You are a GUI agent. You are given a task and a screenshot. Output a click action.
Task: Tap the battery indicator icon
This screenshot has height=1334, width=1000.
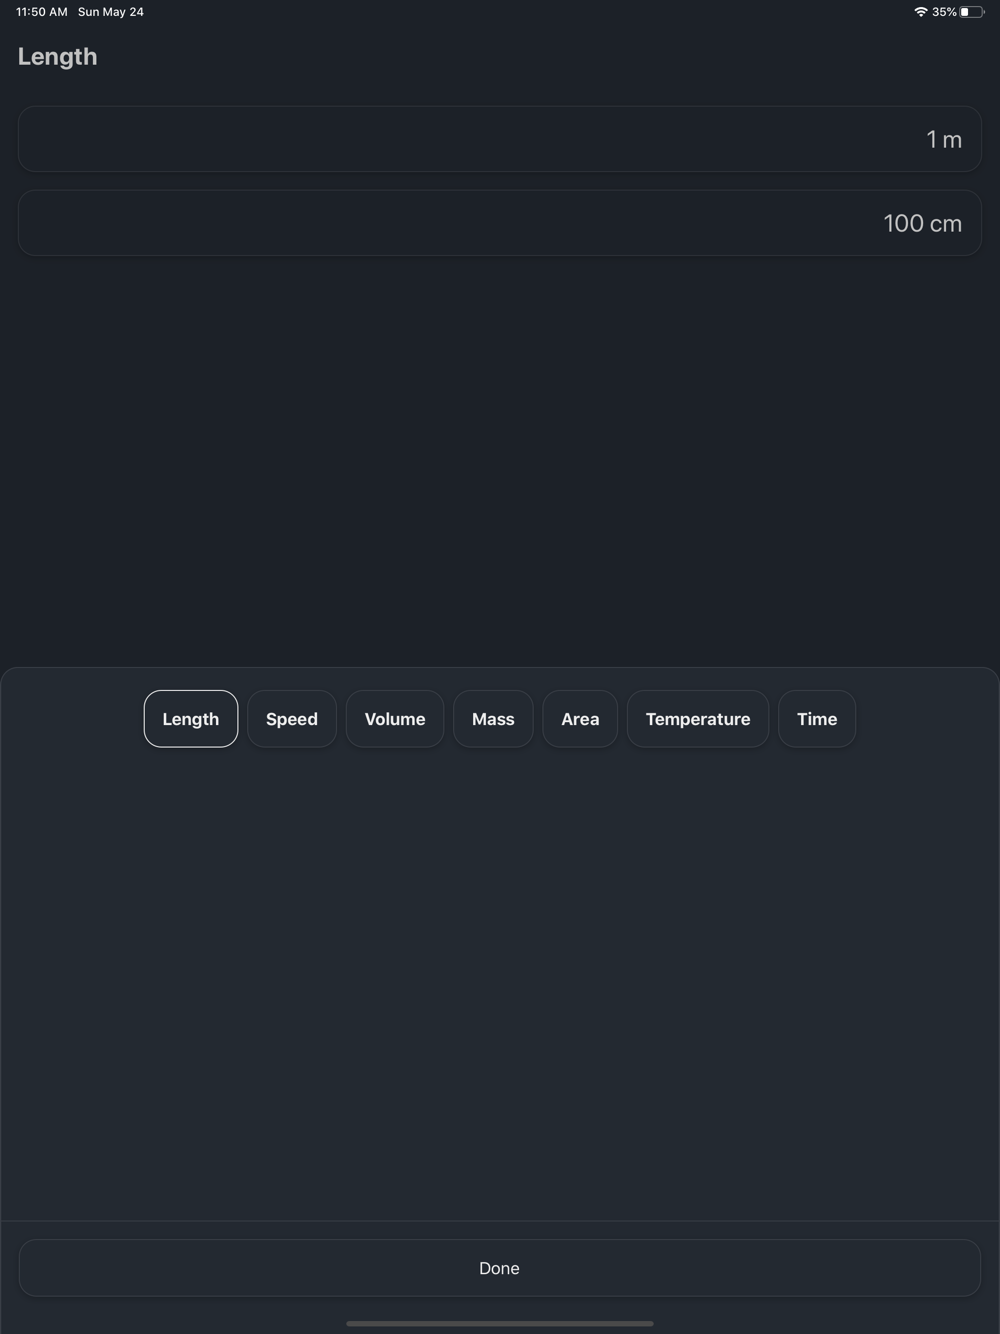tap(972, 12)
